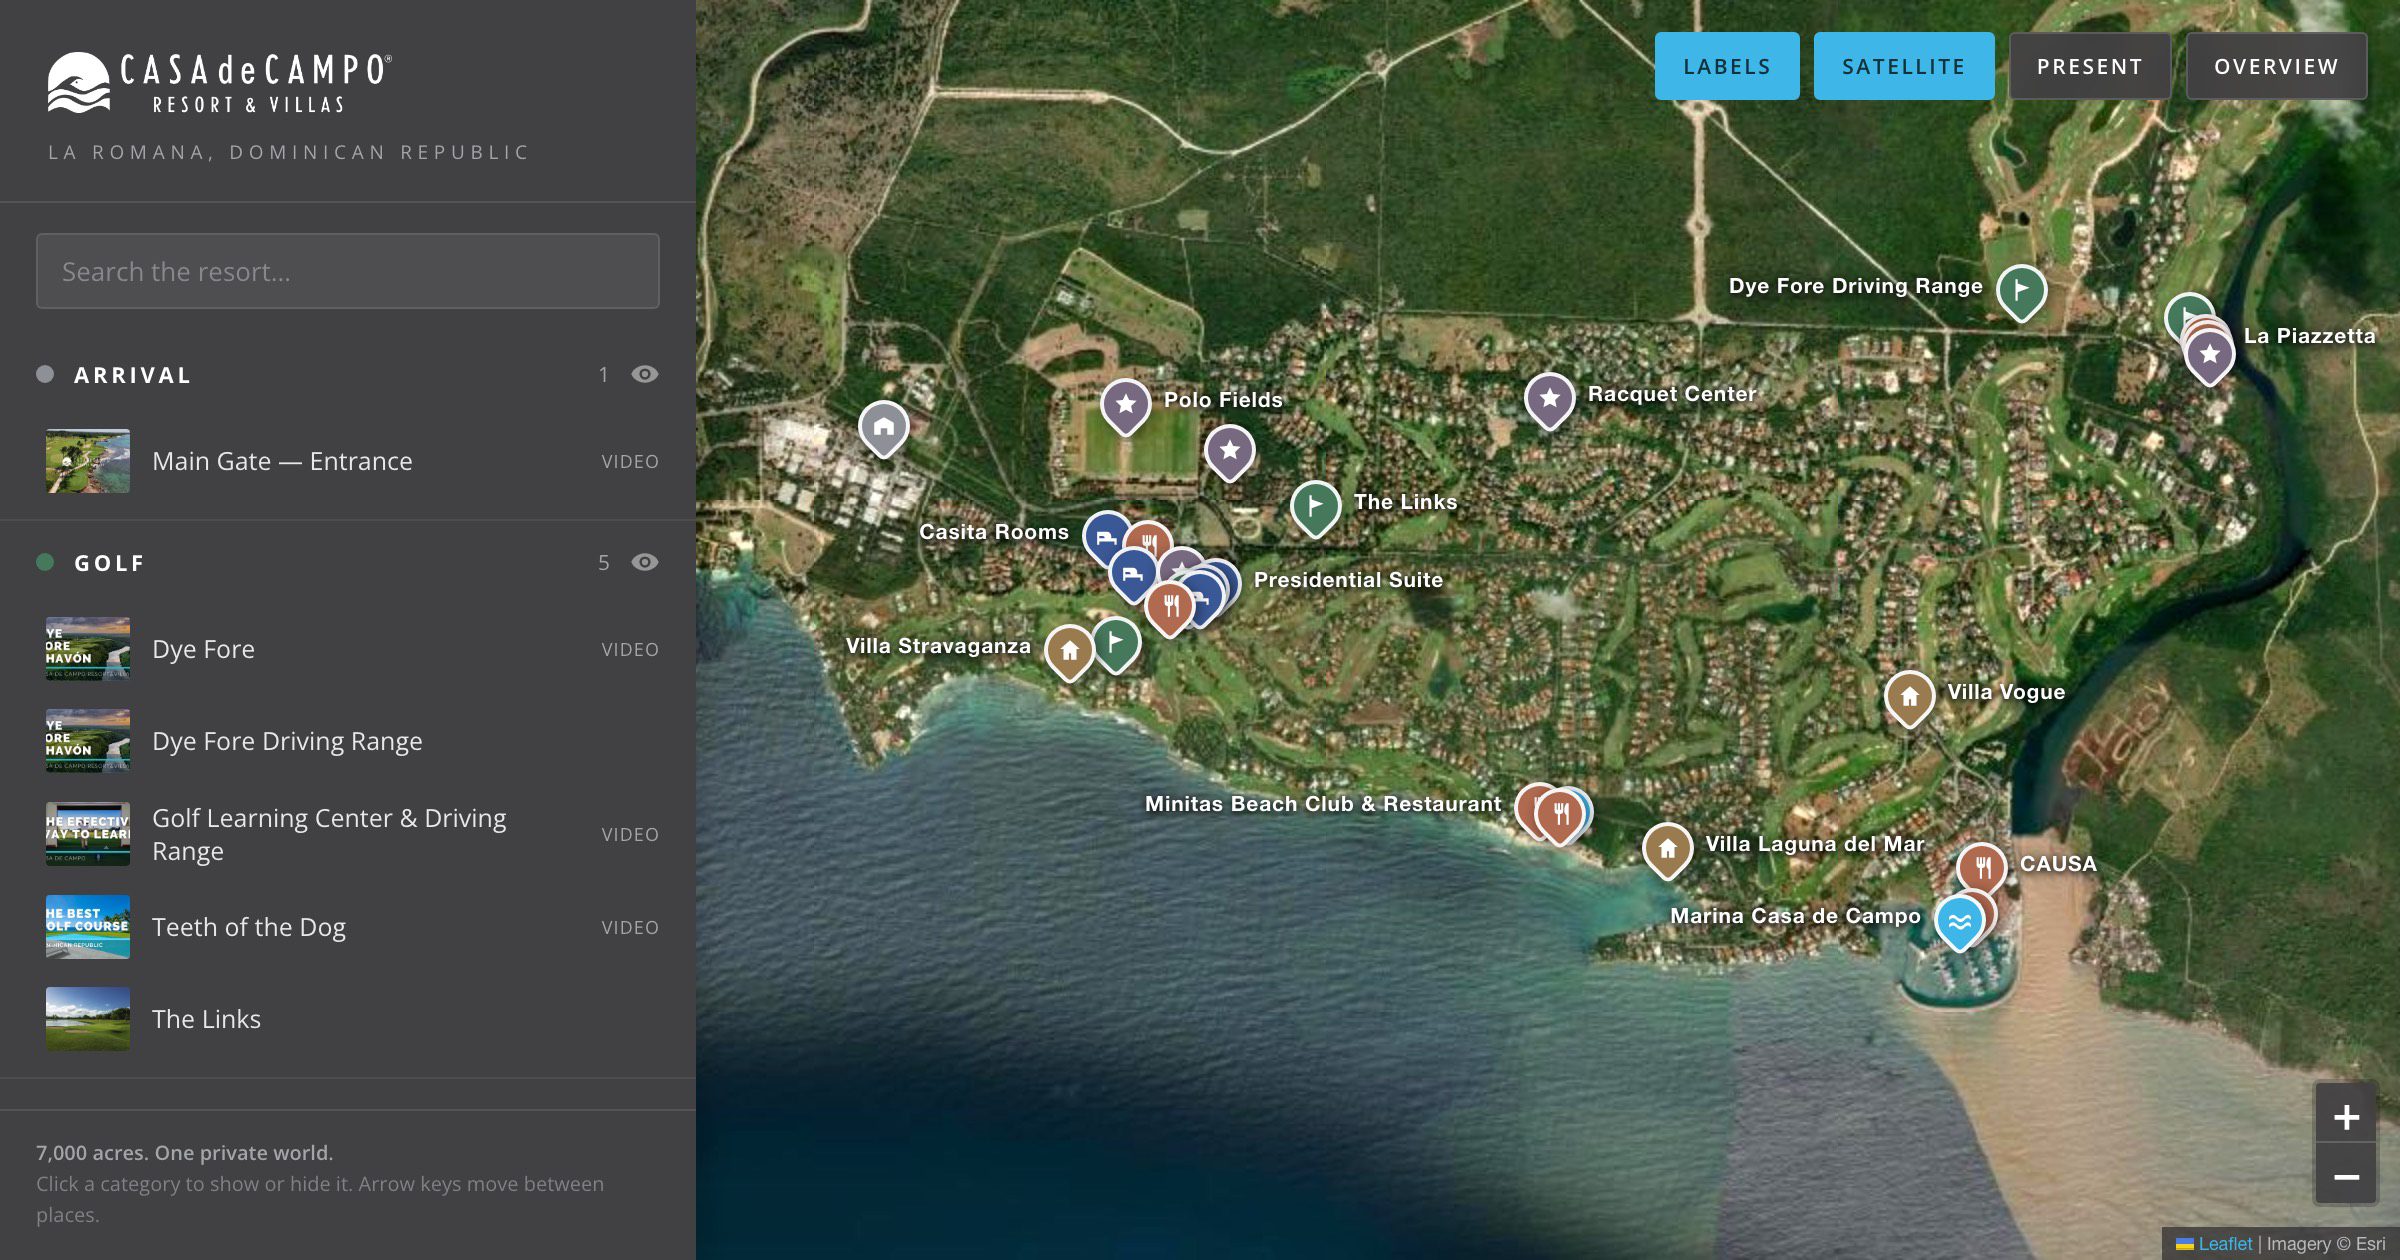Screen dimensions: 2400x1260
Task: Select the Casita Rooms blue bed pin
Action: coord(1104,535)
